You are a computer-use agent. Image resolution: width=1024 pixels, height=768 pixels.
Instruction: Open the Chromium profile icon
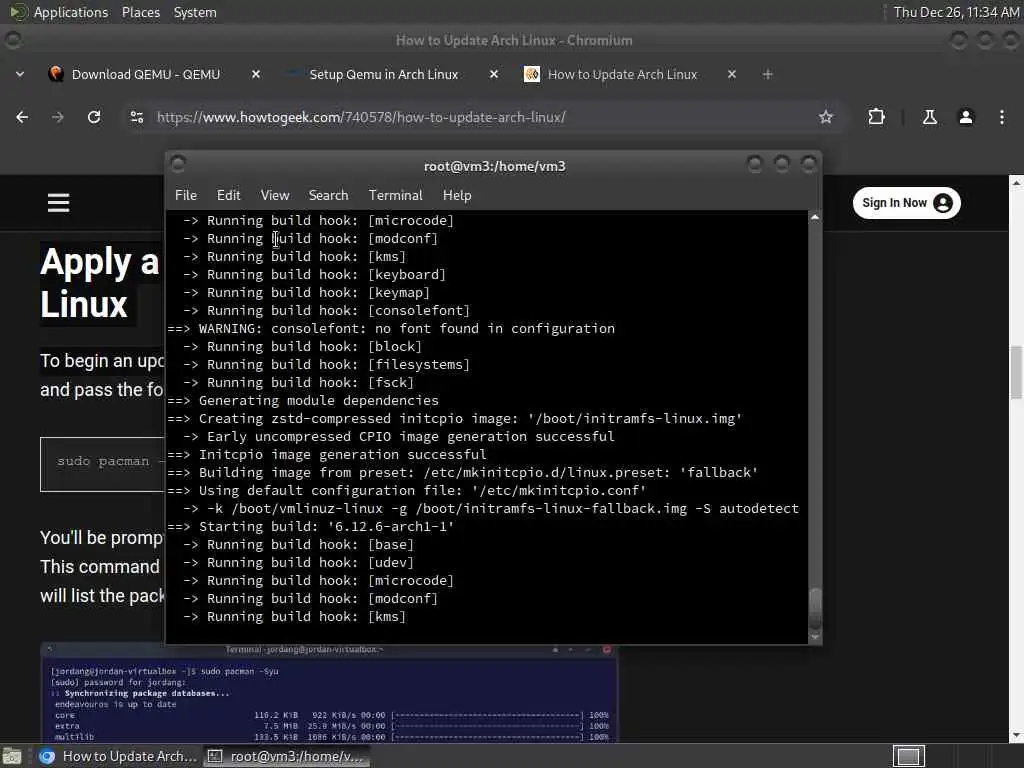pos(966,117)
